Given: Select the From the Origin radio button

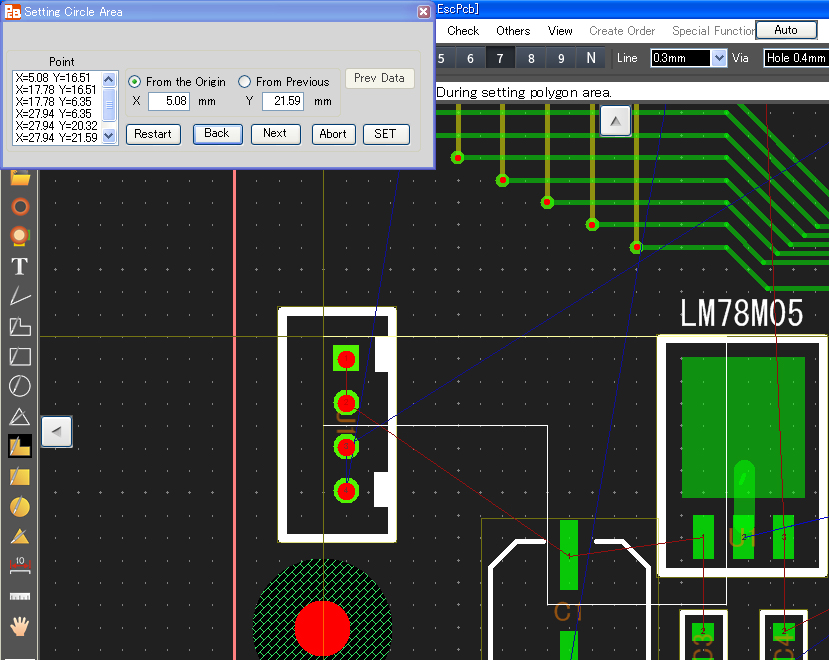Looking at the screenshot, I should tap(134, 82).
